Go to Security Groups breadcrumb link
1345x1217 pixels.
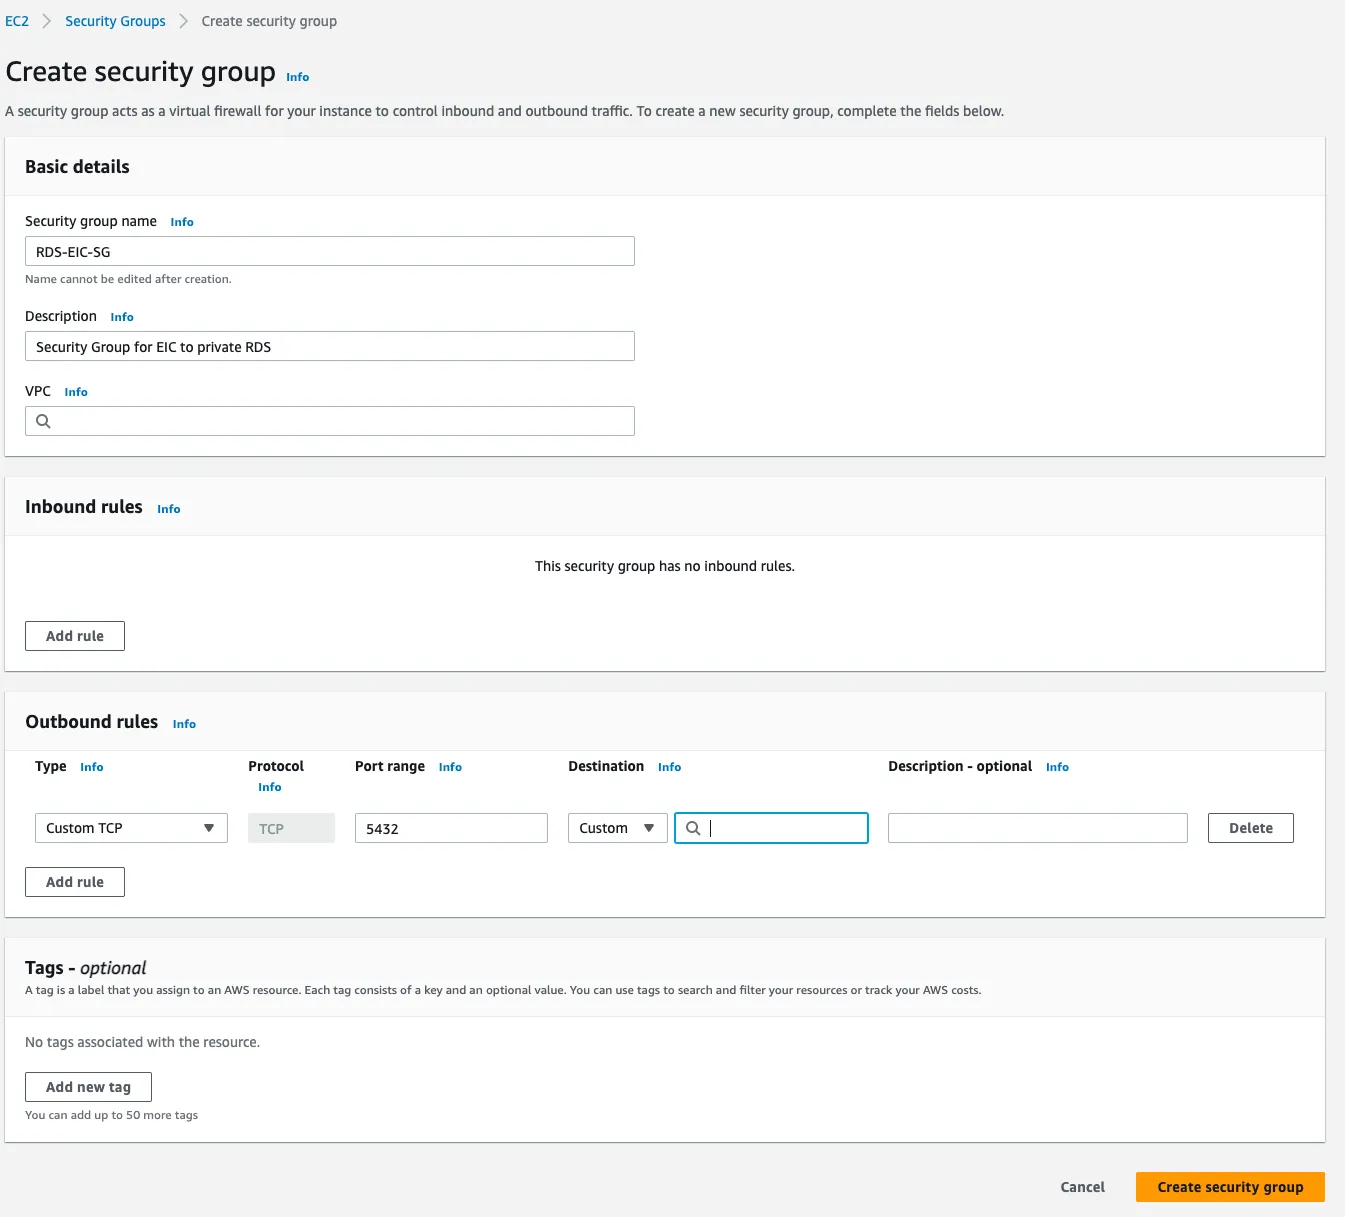[115, 21]
